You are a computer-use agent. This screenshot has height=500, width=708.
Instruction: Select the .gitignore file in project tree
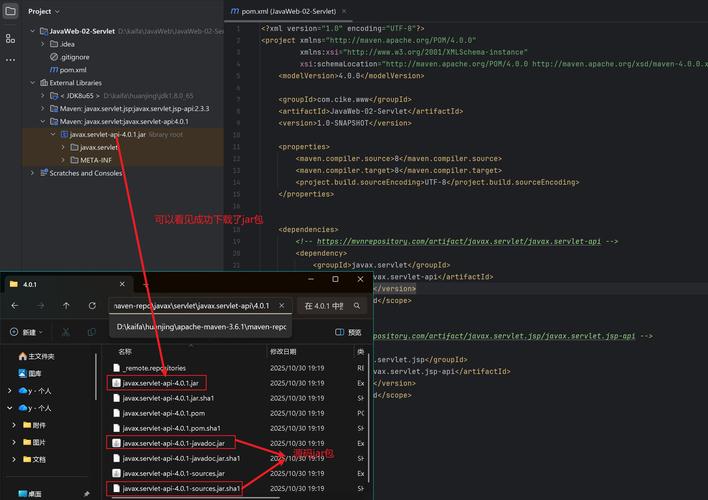pos(74,57)
